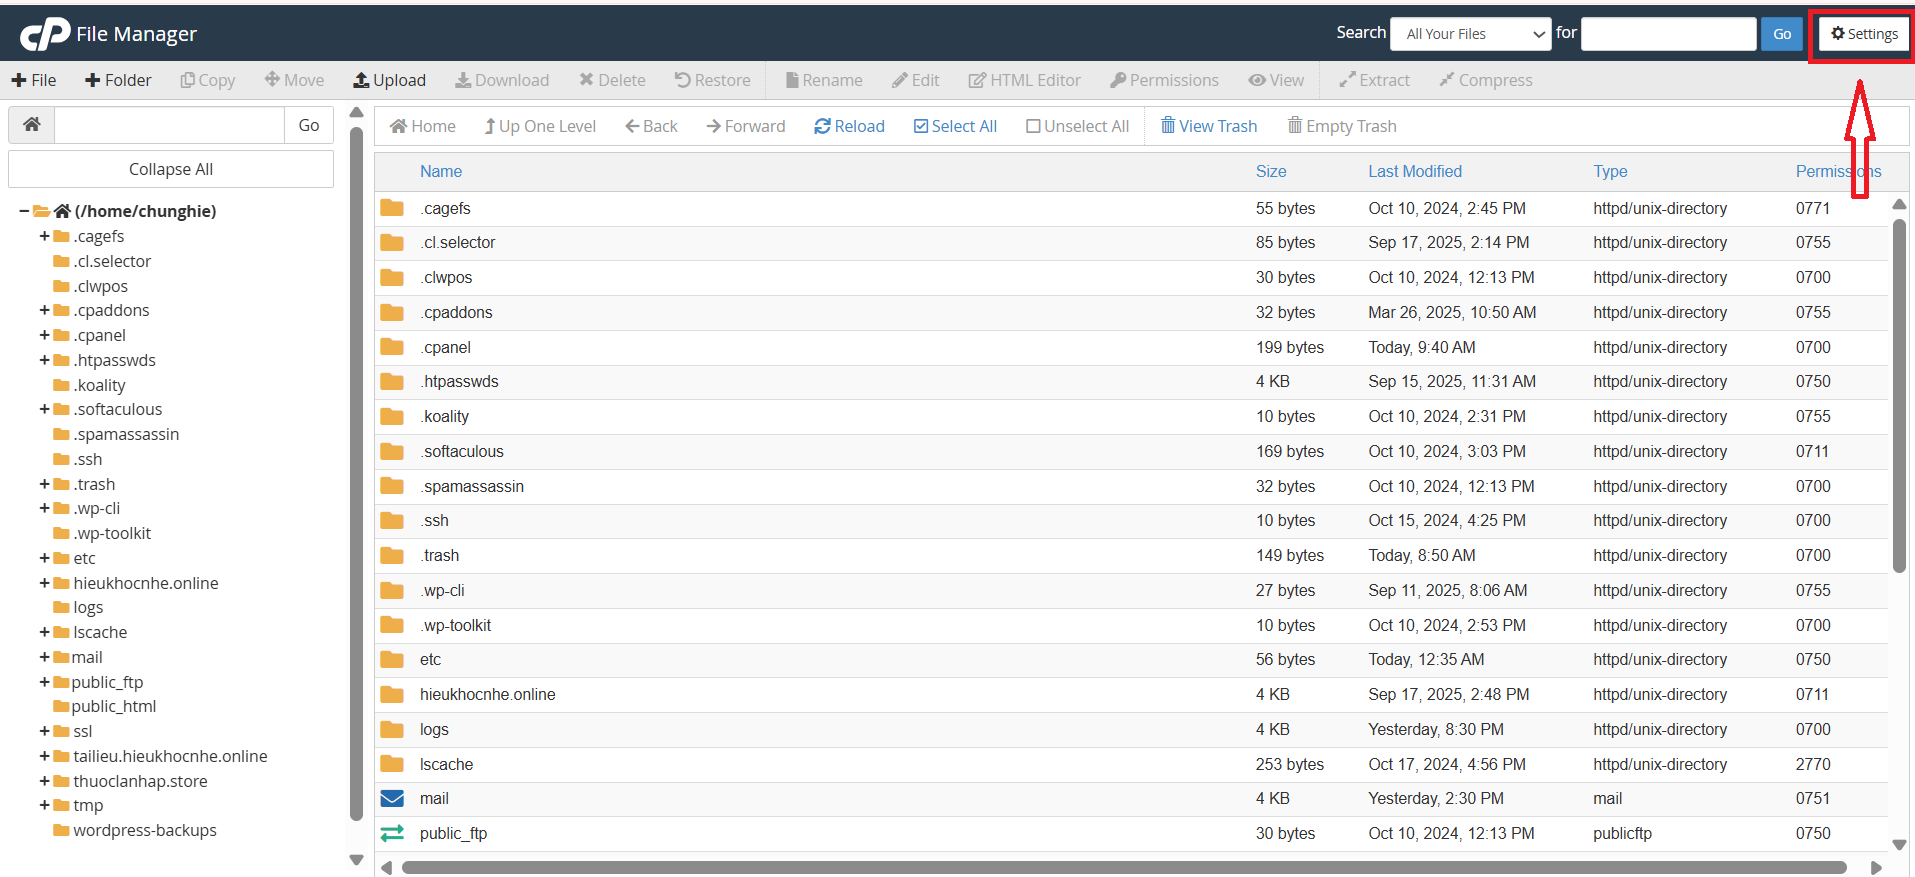Click the mail envelope icon in file list
Screen dimensions: 1915x877
pyautogui.click(x=392, y=799)
